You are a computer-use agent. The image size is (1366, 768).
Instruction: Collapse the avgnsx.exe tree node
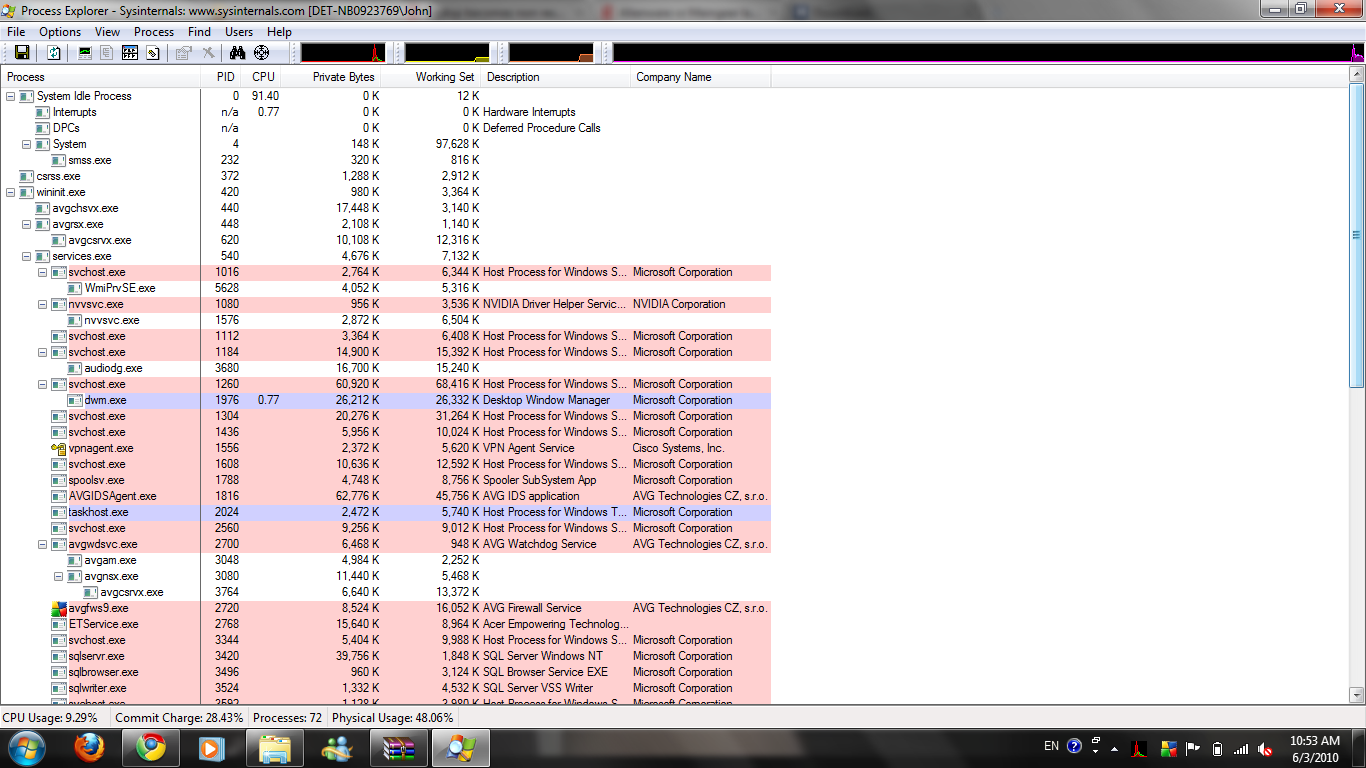pyautogui.click(x=59, y=576)
